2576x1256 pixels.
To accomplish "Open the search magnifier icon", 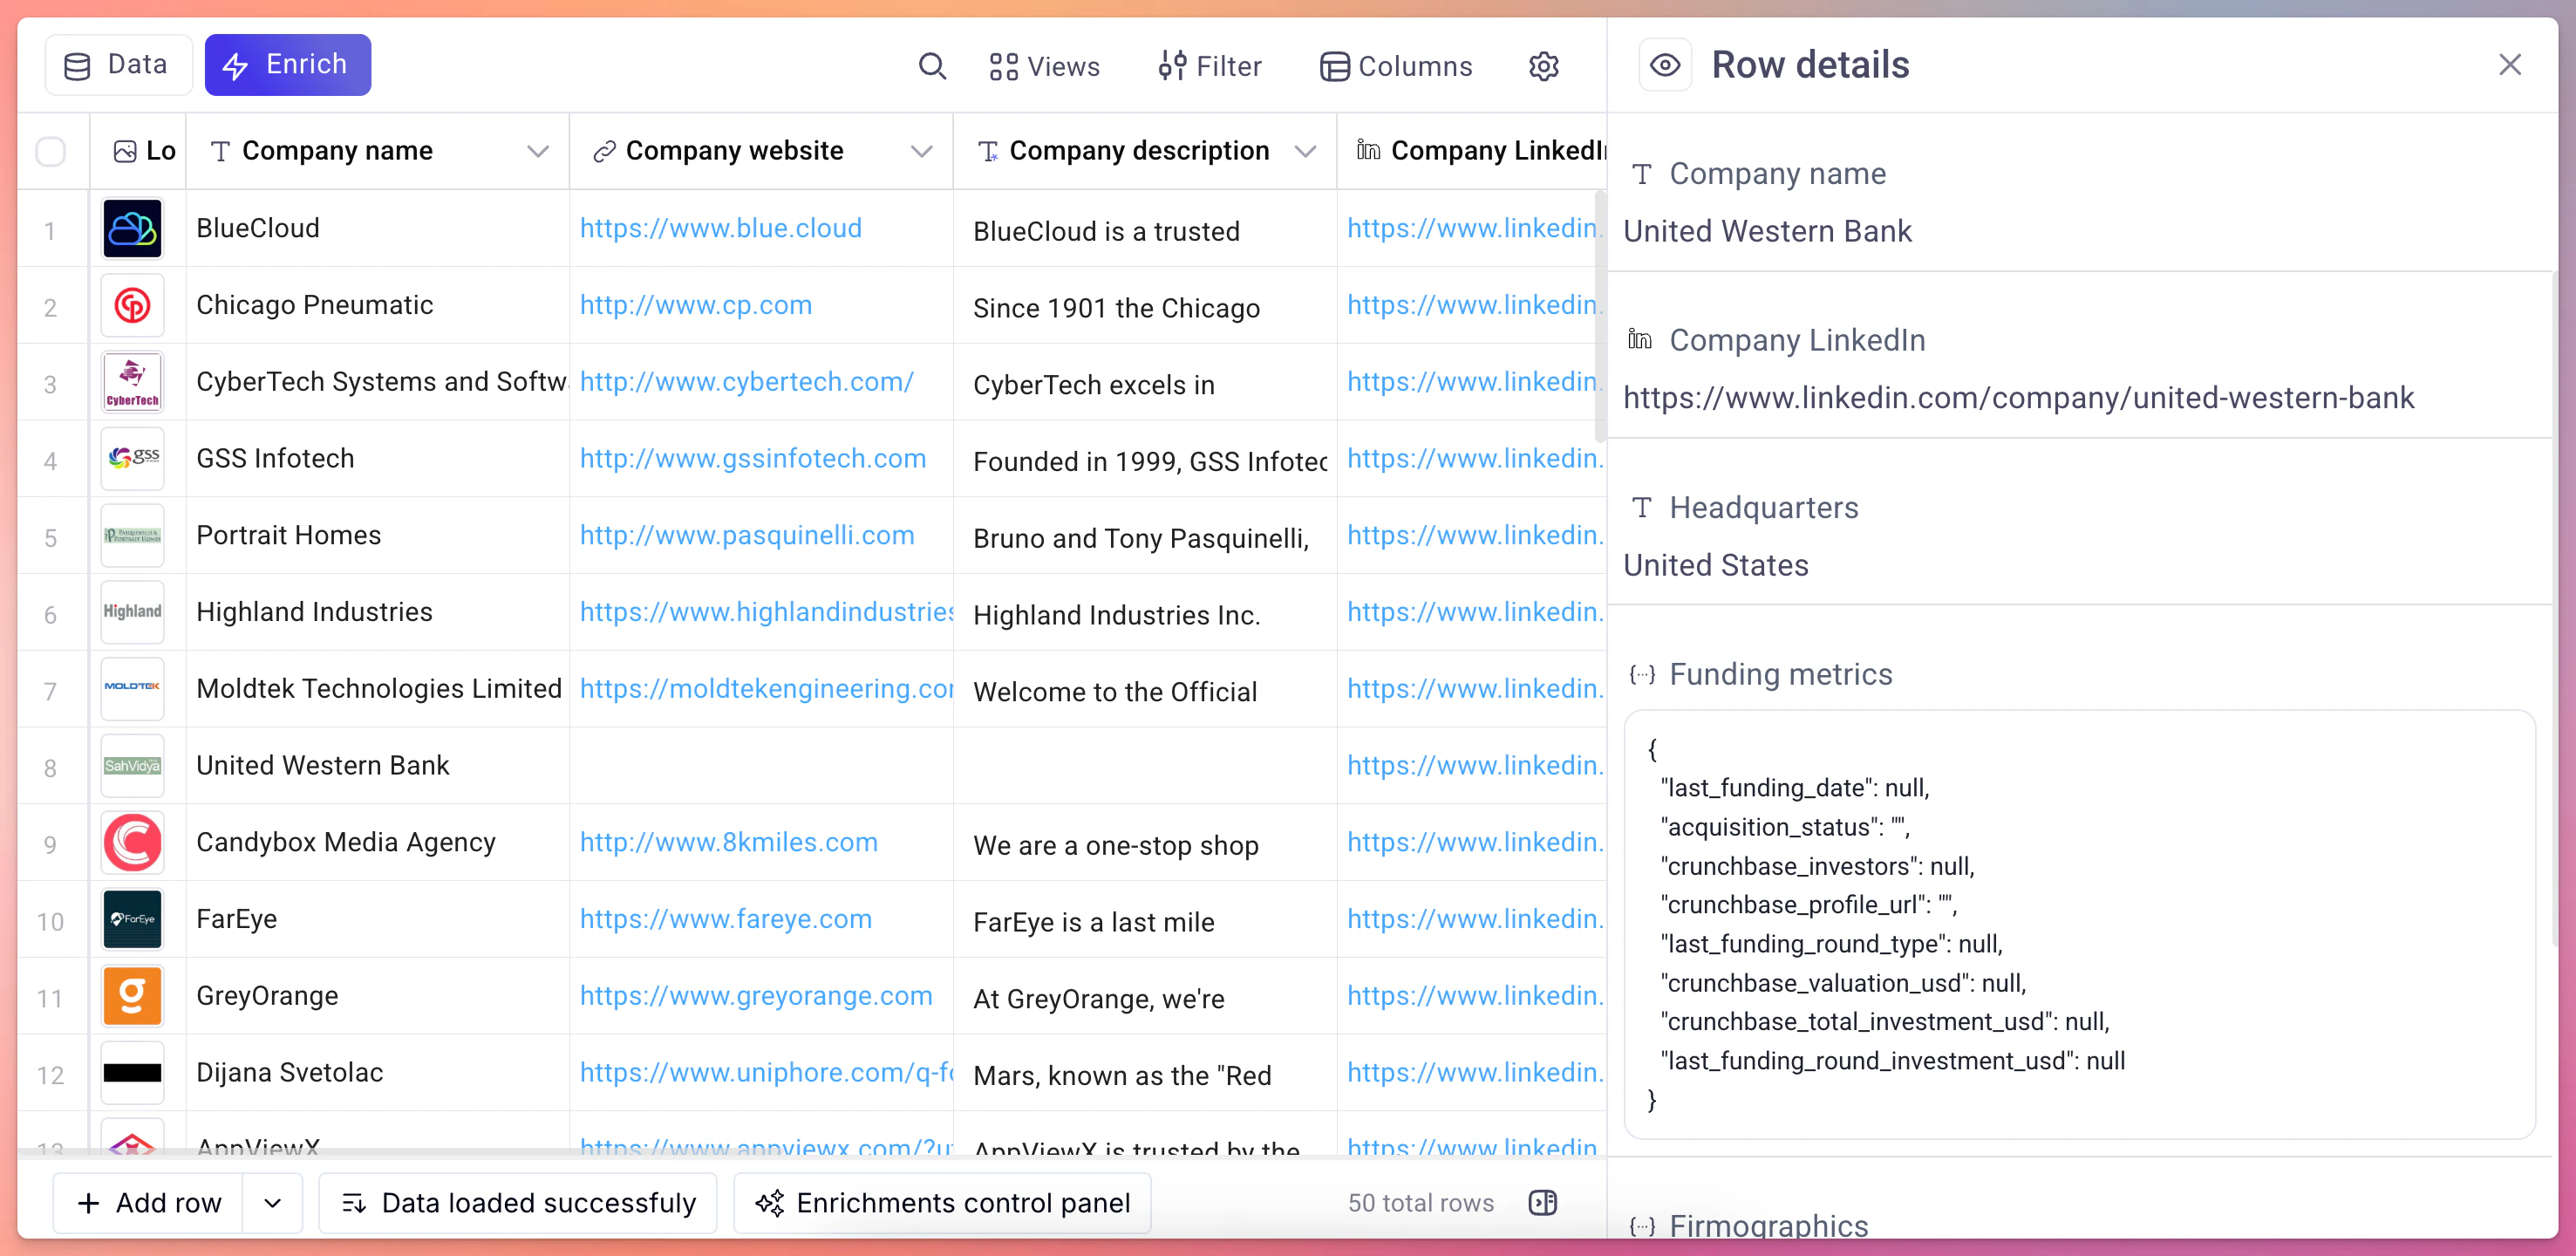I will pyautogui.click(x=932, y=66).
